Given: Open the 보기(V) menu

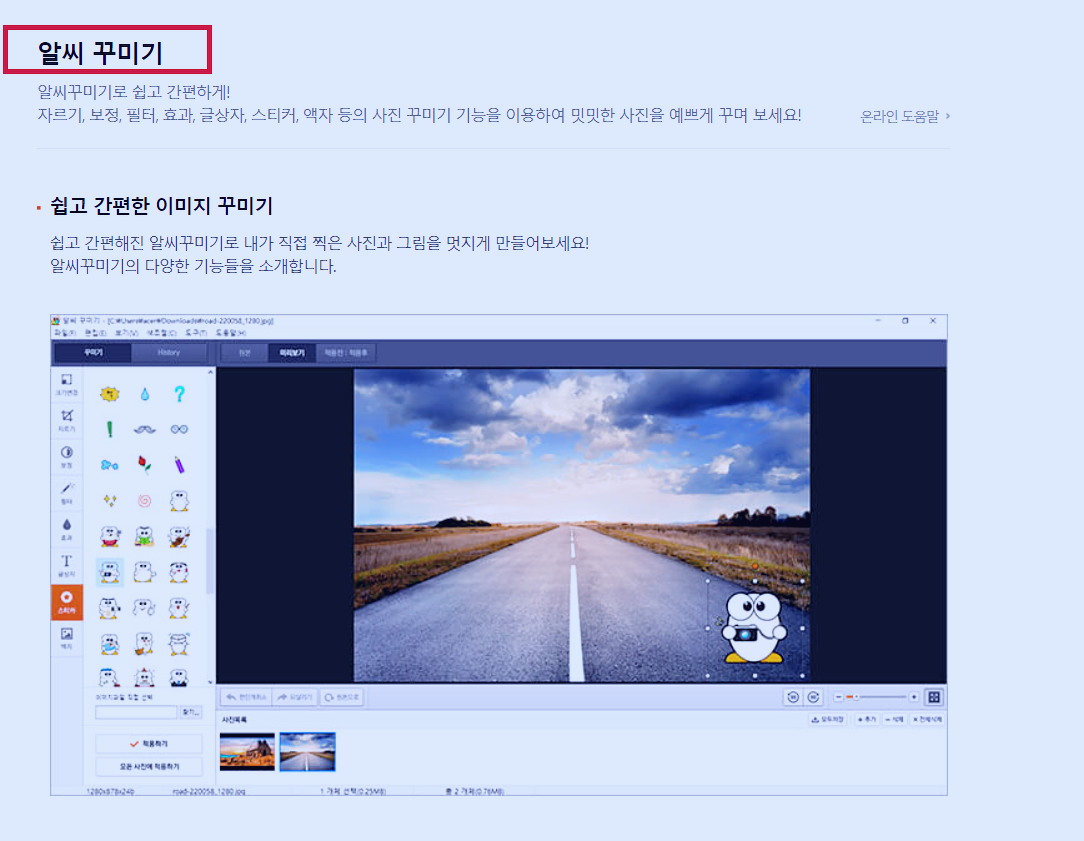Looking at the screenshot, I should coord(127,333).
